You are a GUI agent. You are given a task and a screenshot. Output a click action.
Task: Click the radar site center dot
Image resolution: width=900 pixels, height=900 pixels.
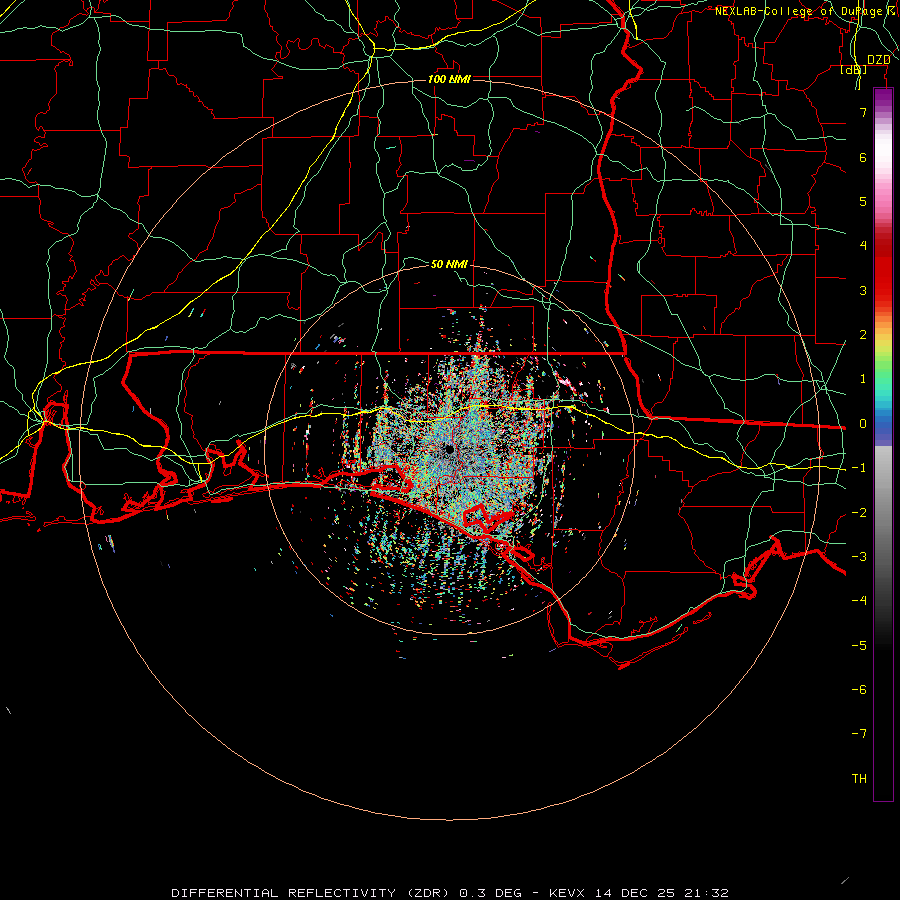[449, 449]
